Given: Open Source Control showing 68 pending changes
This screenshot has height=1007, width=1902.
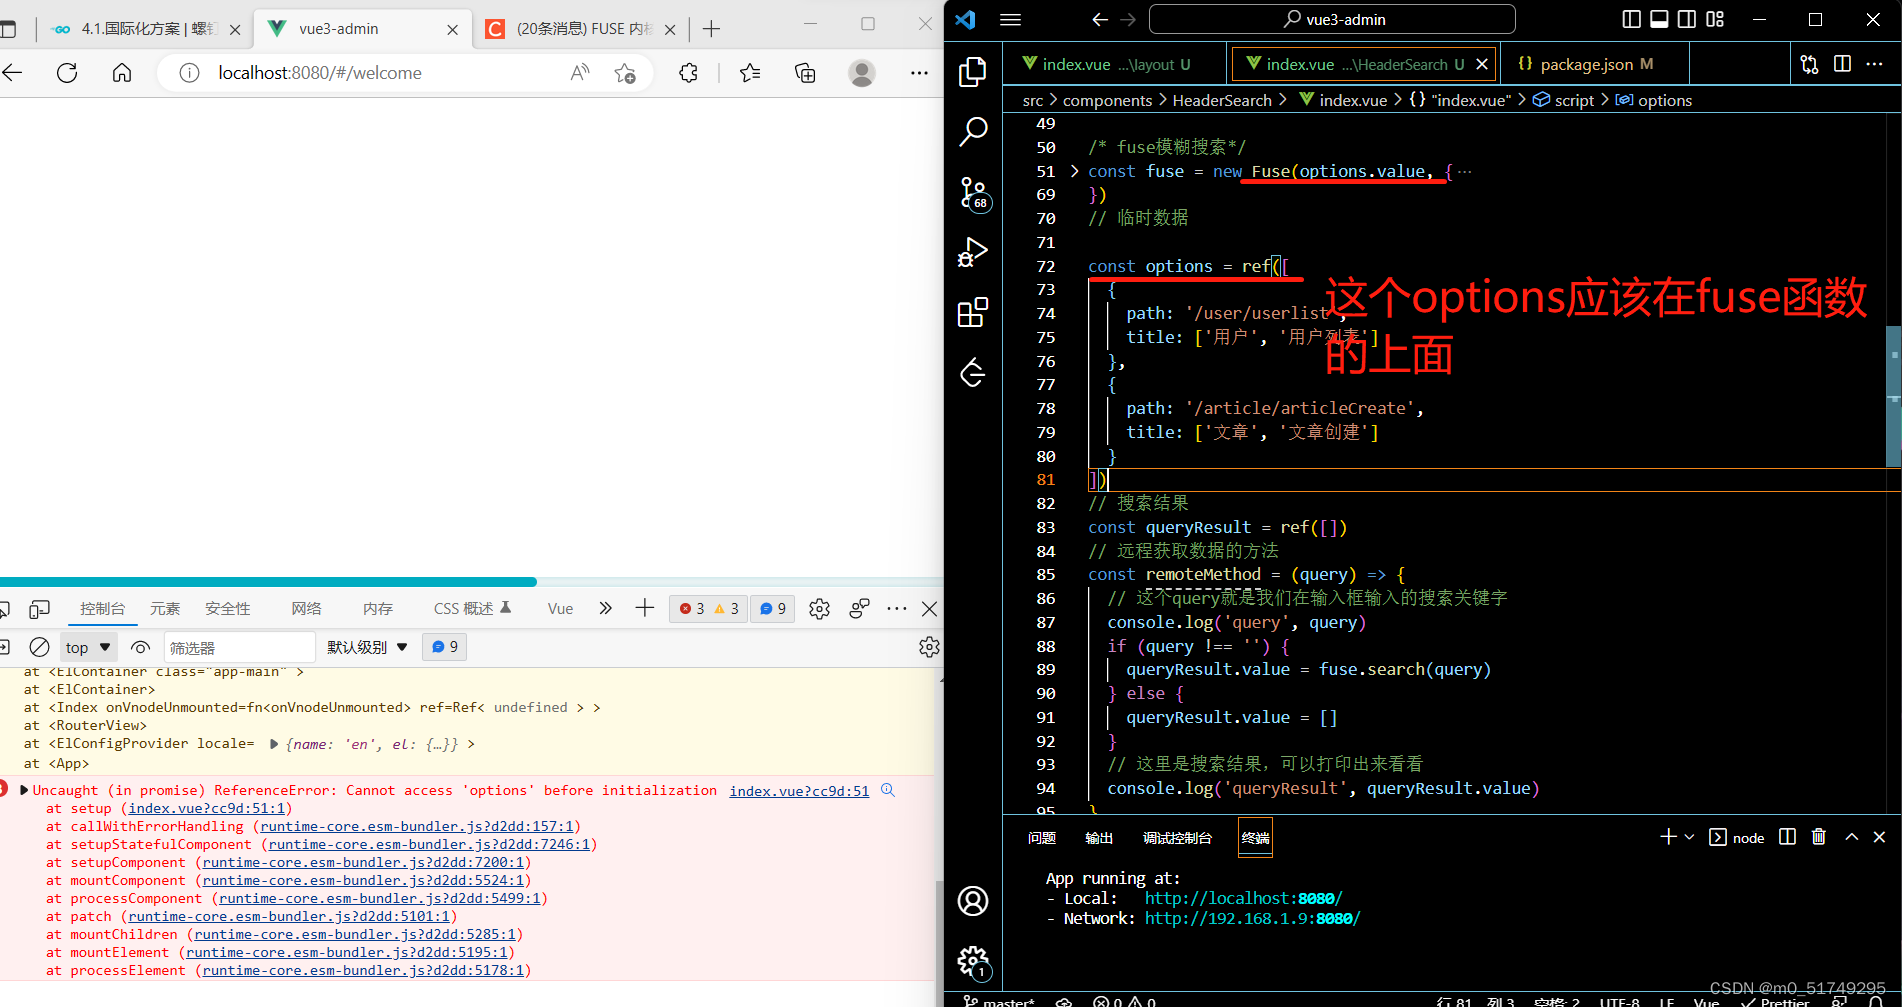Looking at the screenshot, I should click(972, 194).
